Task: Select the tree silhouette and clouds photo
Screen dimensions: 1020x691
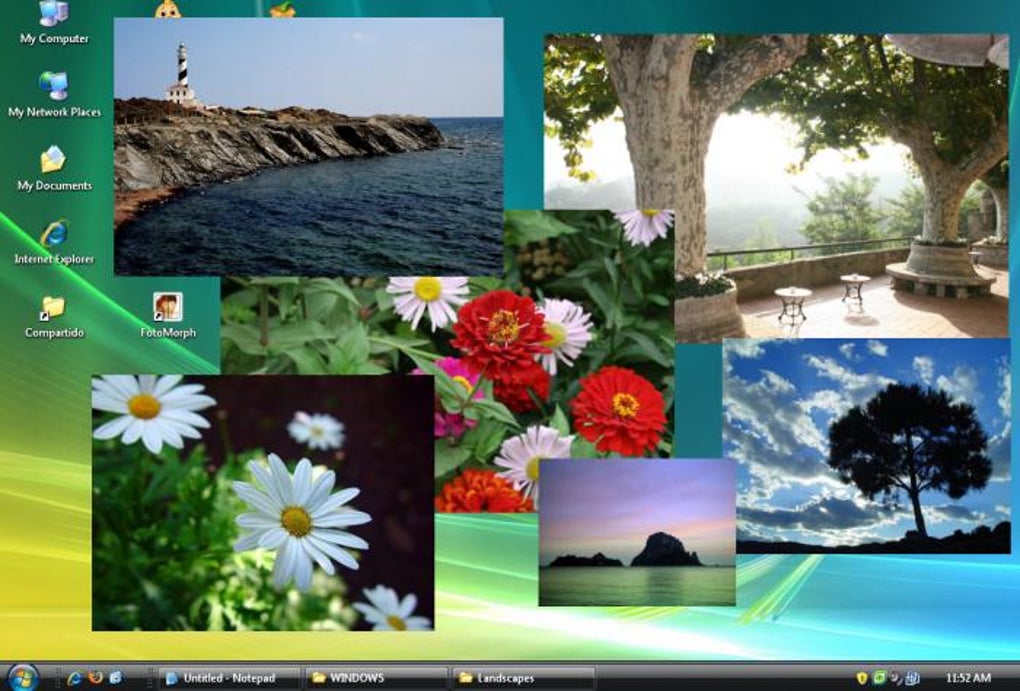Action: 866,446
